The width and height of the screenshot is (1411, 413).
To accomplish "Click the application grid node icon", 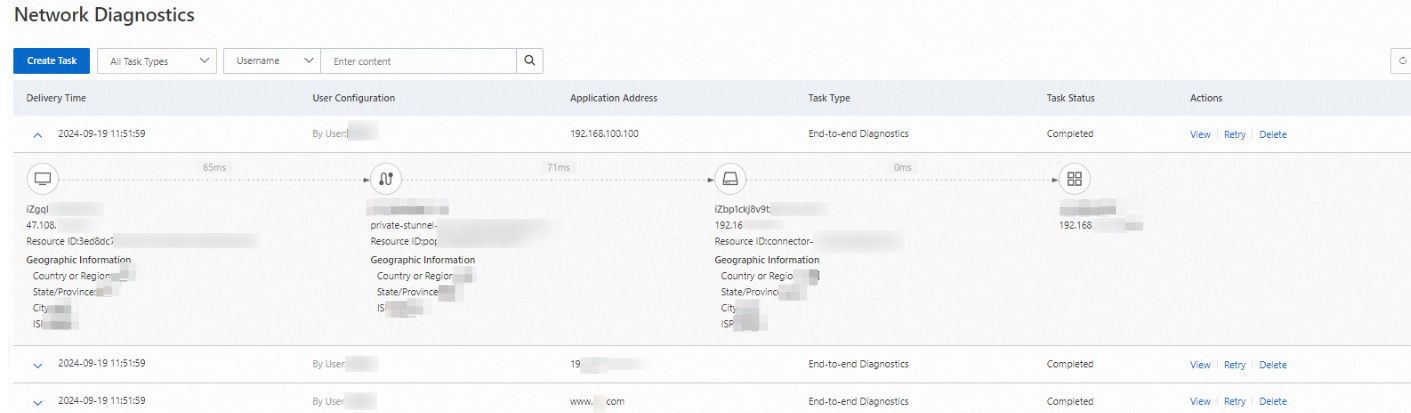I will [x=1075, y=179].
